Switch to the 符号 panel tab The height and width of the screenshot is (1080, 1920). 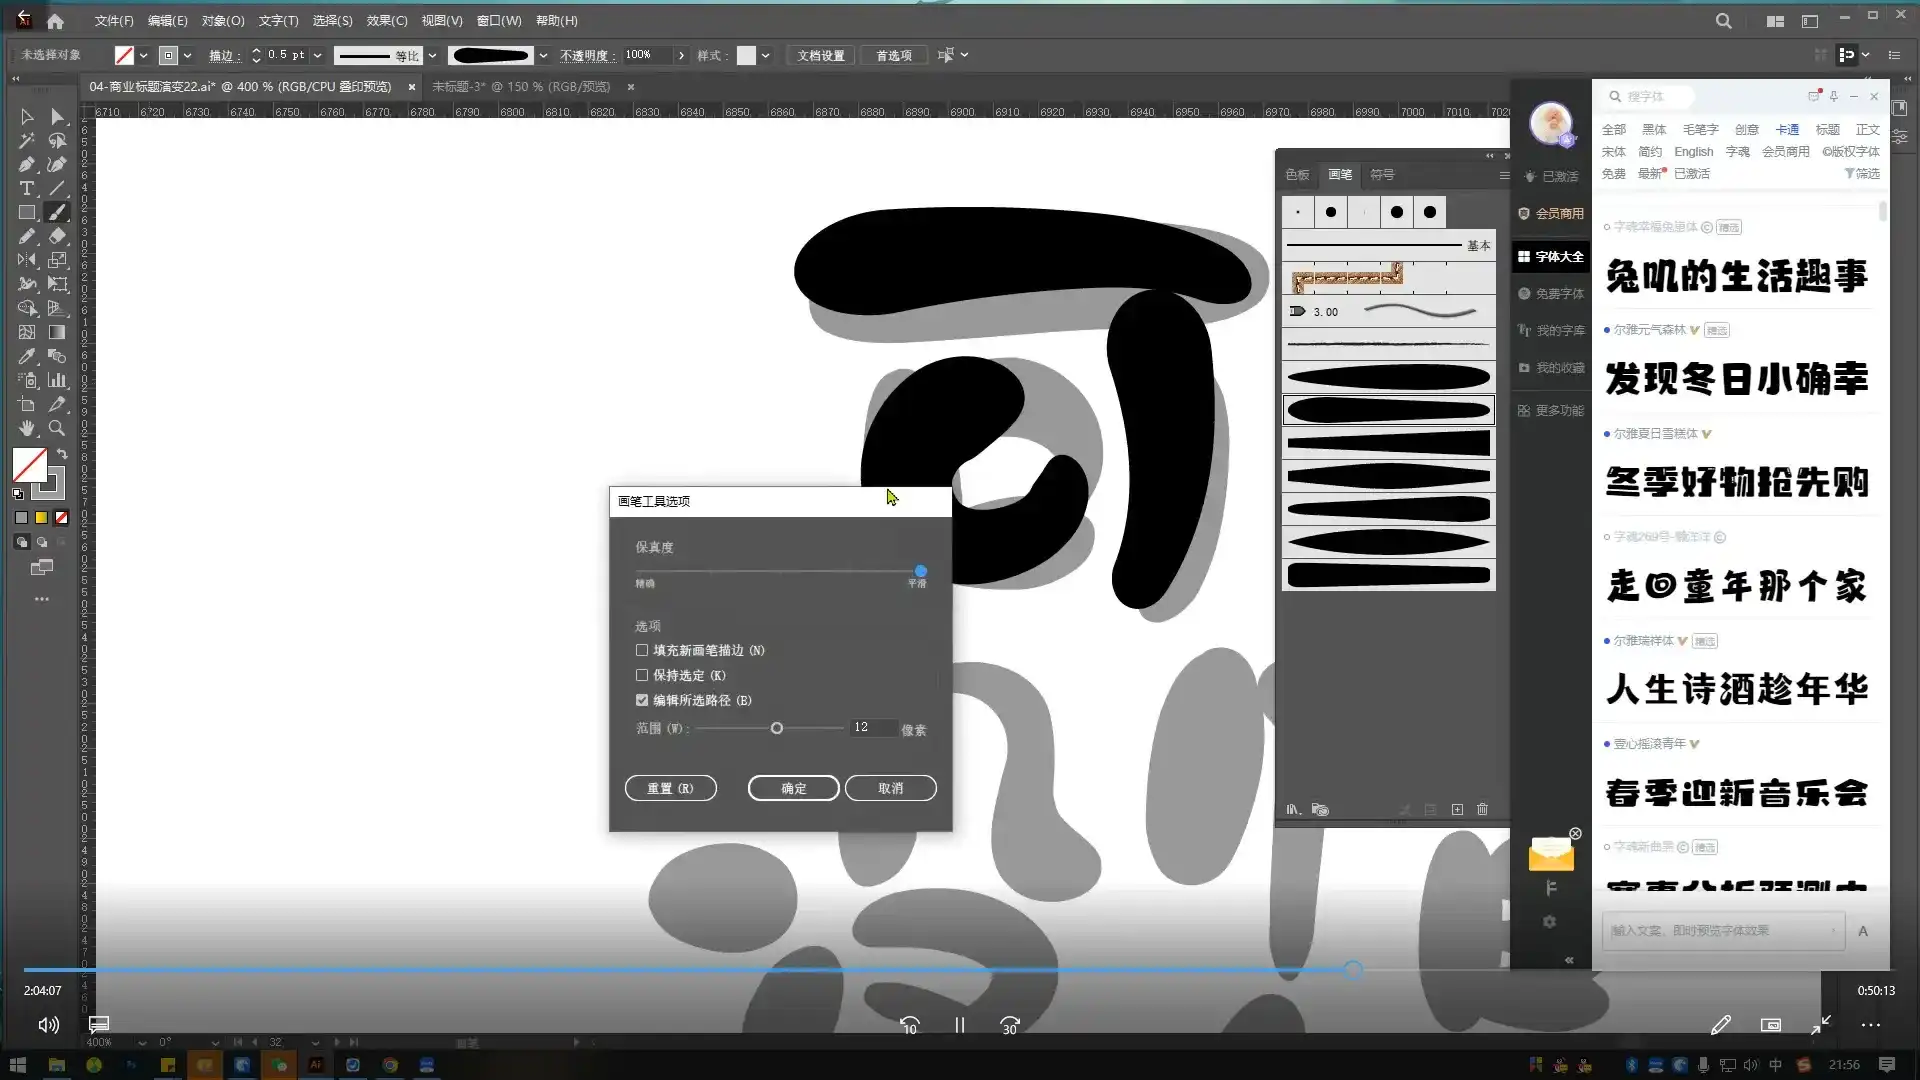pyautogui.click(x=1383, y=174)
